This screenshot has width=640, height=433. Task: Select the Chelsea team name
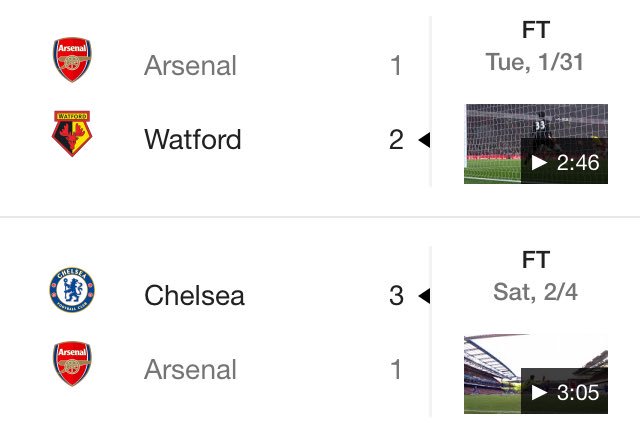(194, 295)
